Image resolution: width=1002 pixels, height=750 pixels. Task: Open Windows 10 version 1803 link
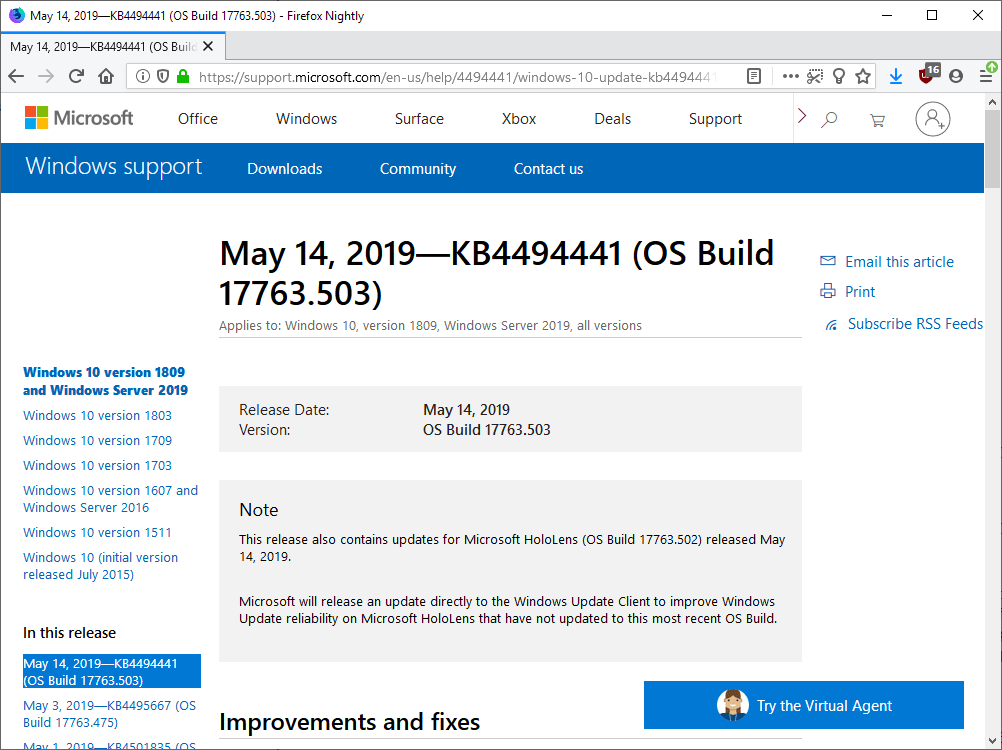coord(97,415)
